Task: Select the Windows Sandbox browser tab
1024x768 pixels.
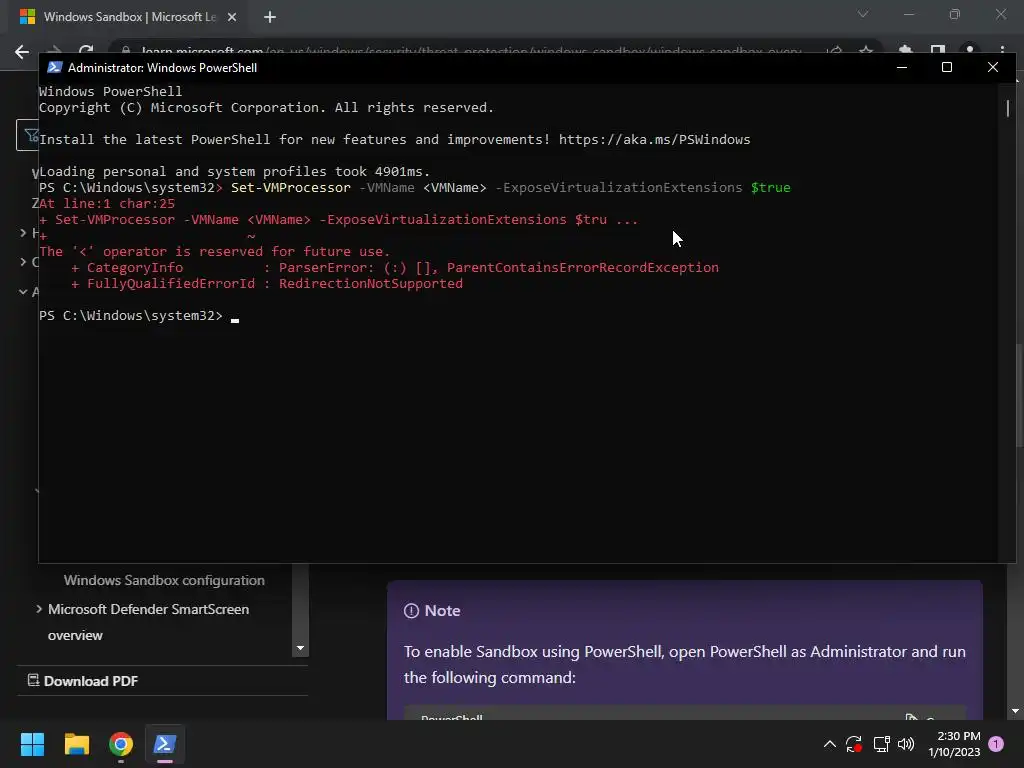Action: click(129, 17)
